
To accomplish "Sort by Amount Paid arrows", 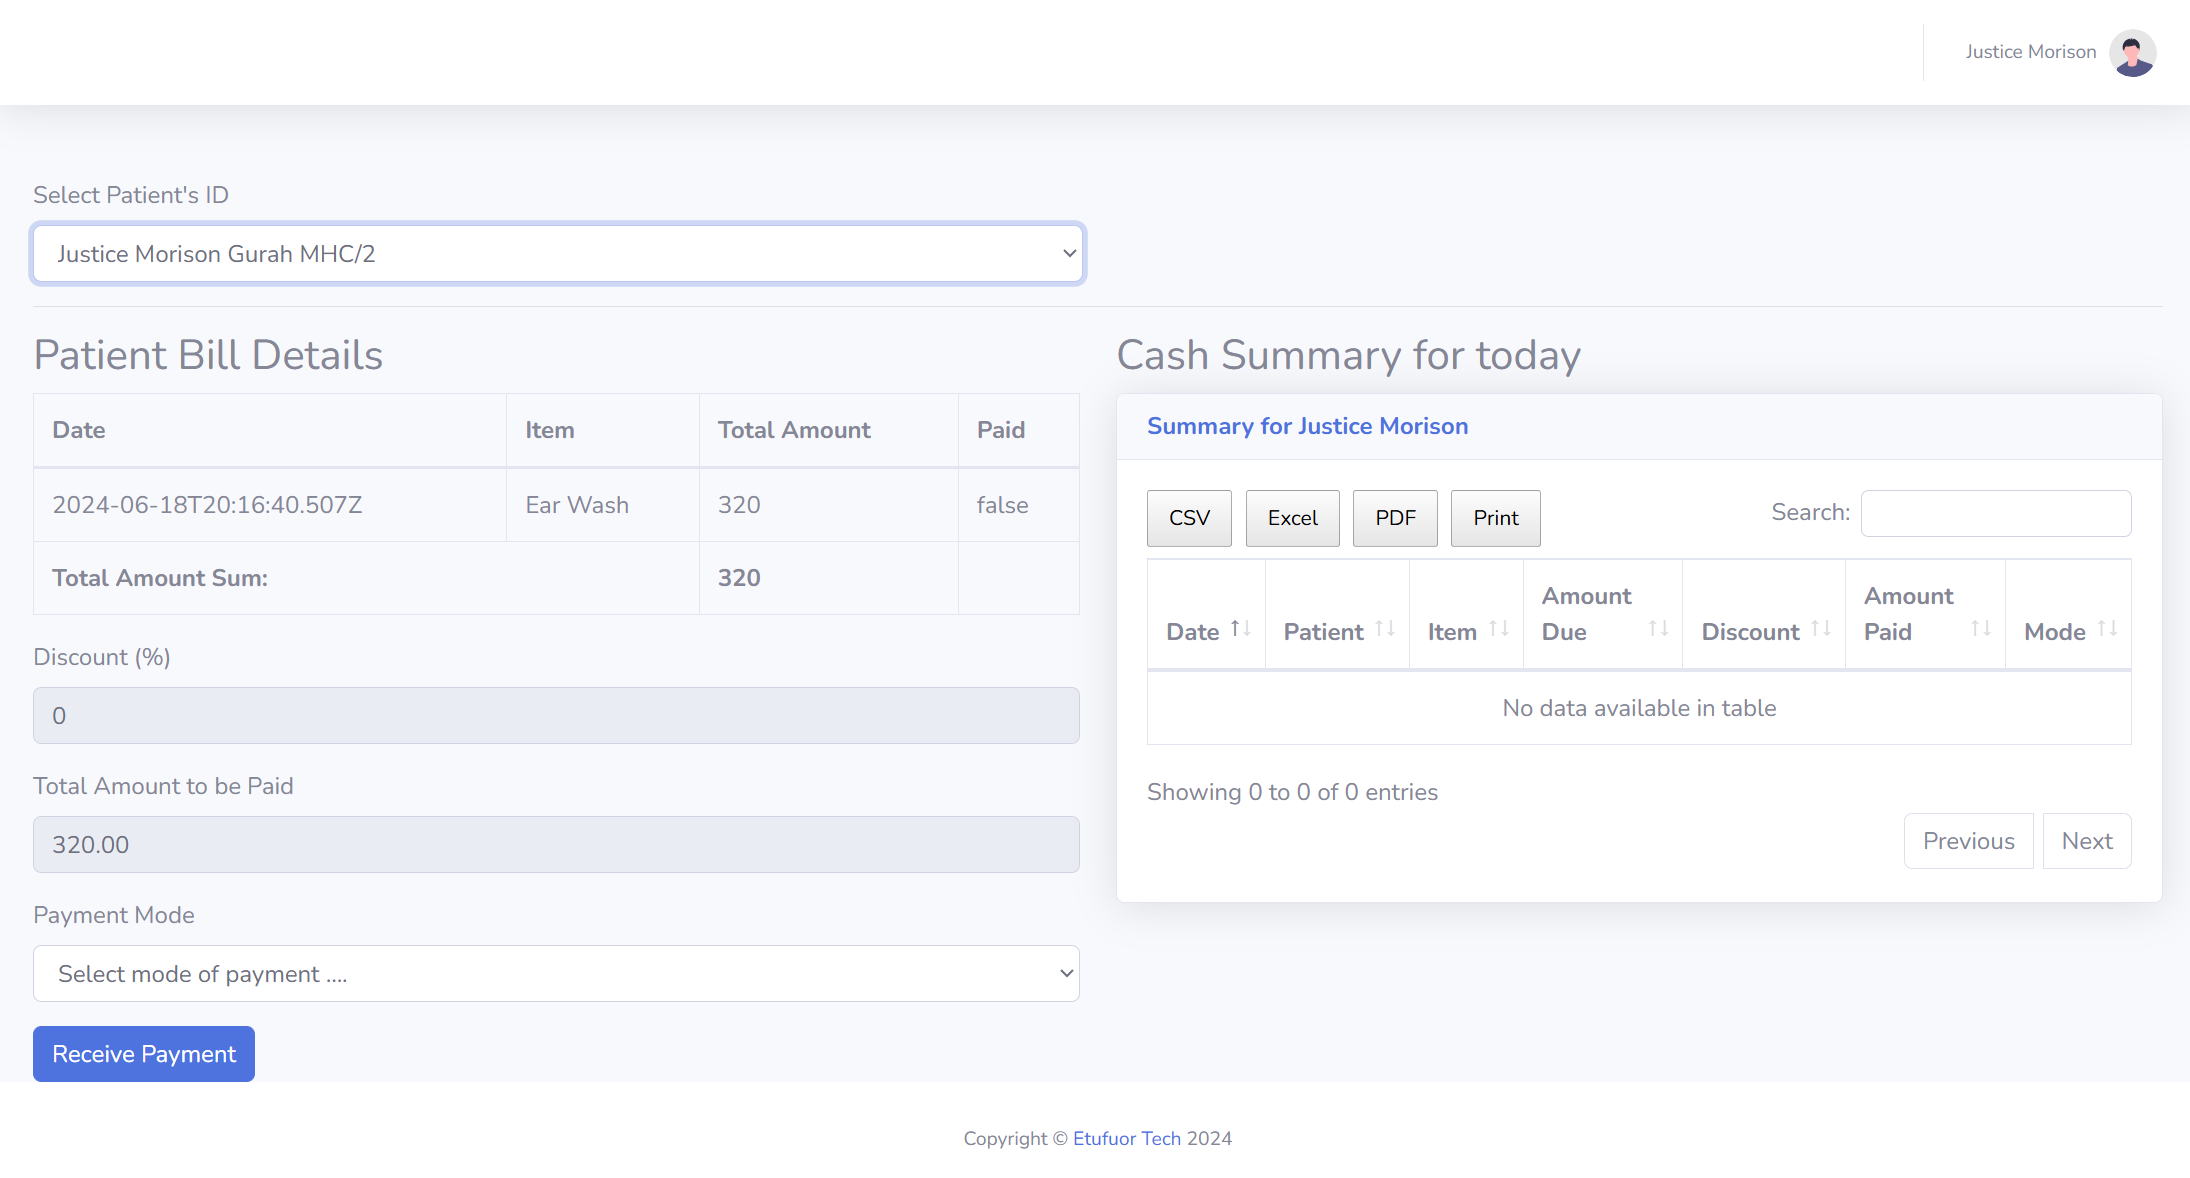I will [x=1980, y=629].
